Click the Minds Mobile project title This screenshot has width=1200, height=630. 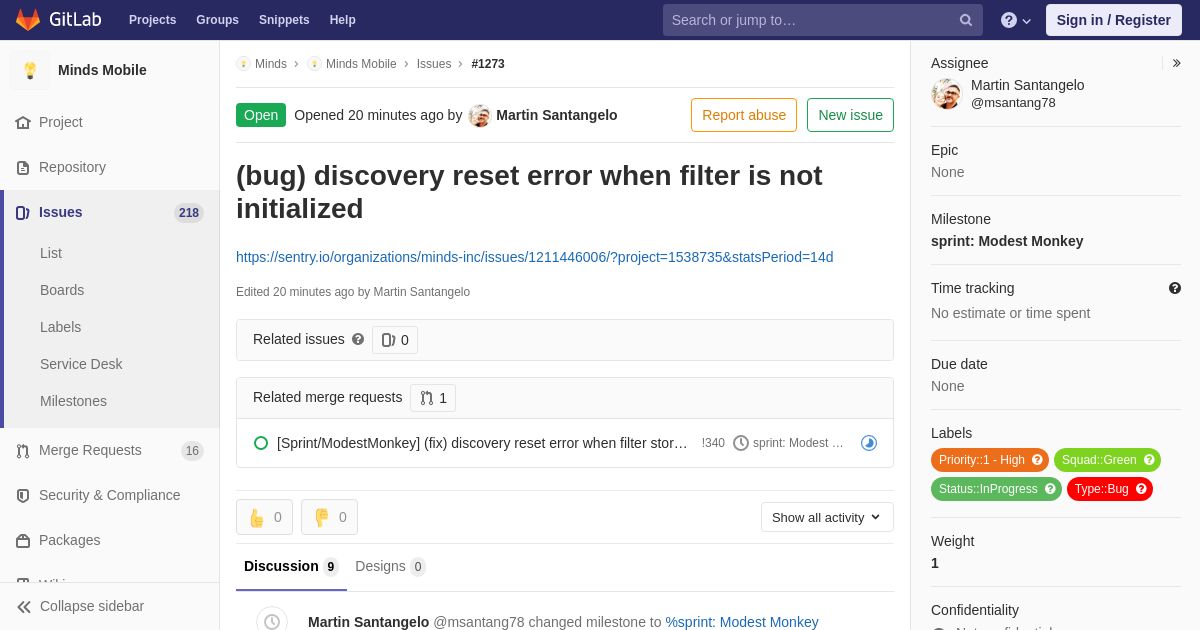point(102,70)
